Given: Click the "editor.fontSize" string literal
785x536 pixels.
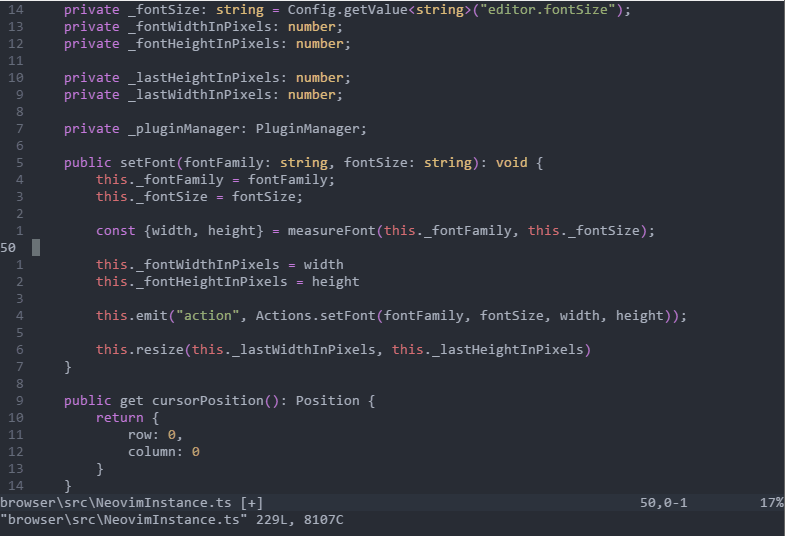Looking at the screenshot, I should (x=548, y=10).
